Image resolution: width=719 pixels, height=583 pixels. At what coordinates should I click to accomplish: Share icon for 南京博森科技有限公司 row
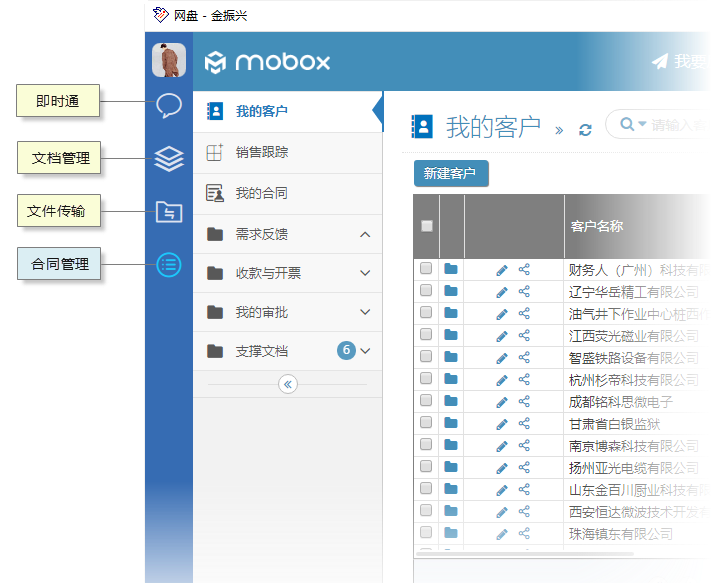coord(524,445)
